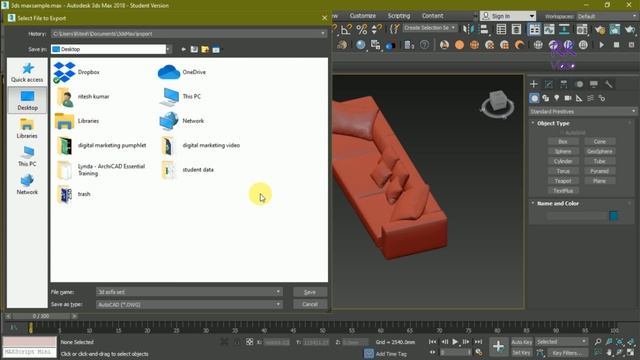Click the Cancel button
Image resolution: width=640 pixels, height=360 pixels.
point(310,304)
